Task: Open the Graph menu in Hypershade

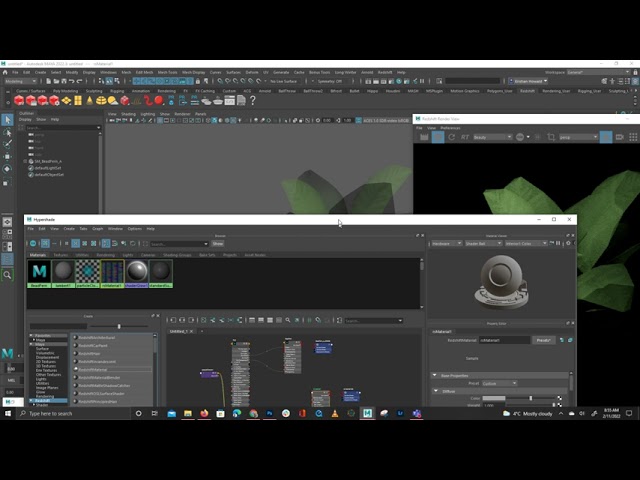Action: 98,229
